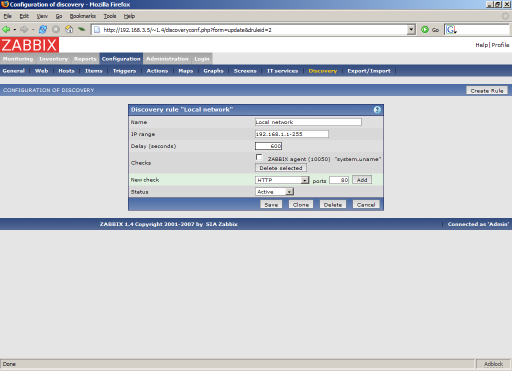Expand the address bar URL history dropdown
This screenshot has width=512, height=371.
coord(411,30)
